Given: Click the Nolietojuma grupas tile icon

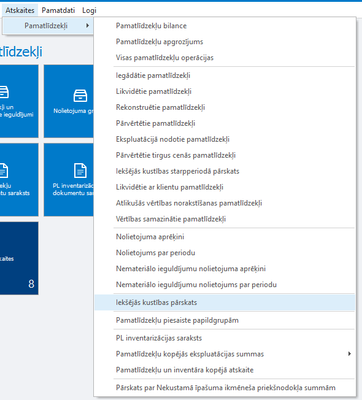Looking at the screenshot, I should click(x=80, y=96).
